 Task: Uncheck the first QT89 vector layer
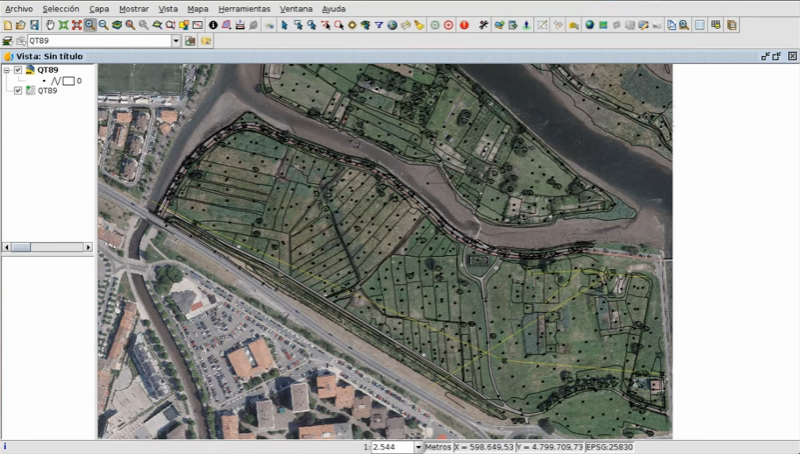tap(18, 70)
